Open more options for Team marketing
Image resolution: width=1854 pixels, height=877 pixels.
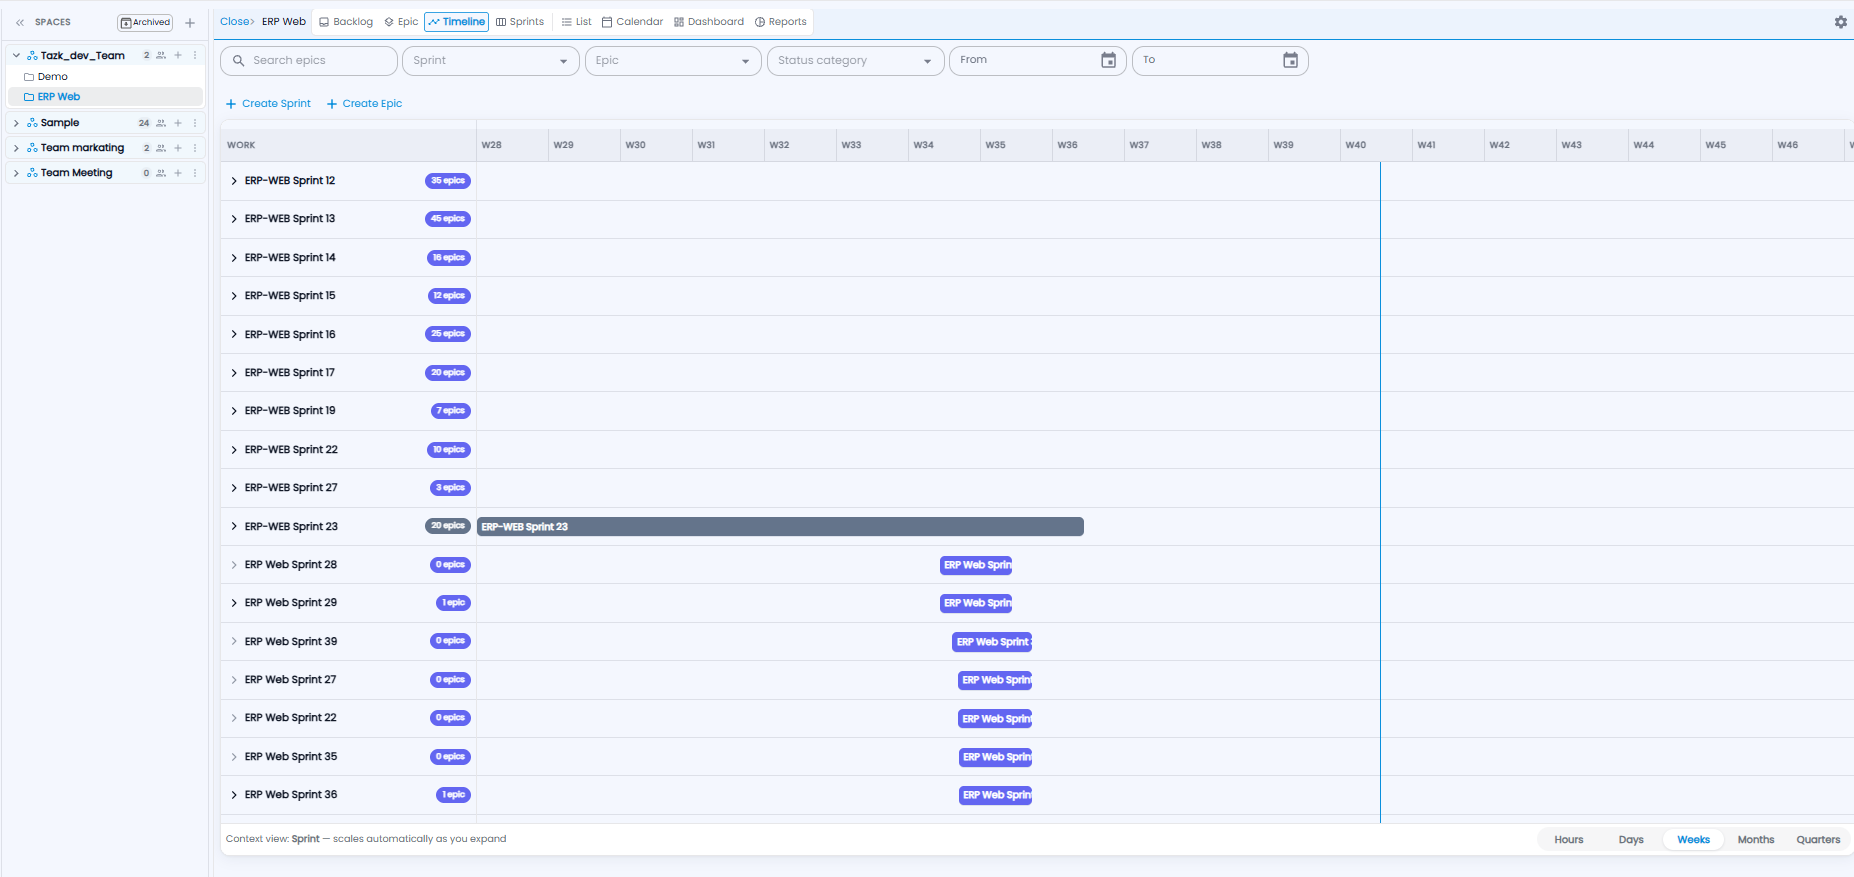(x=195, y=148)
